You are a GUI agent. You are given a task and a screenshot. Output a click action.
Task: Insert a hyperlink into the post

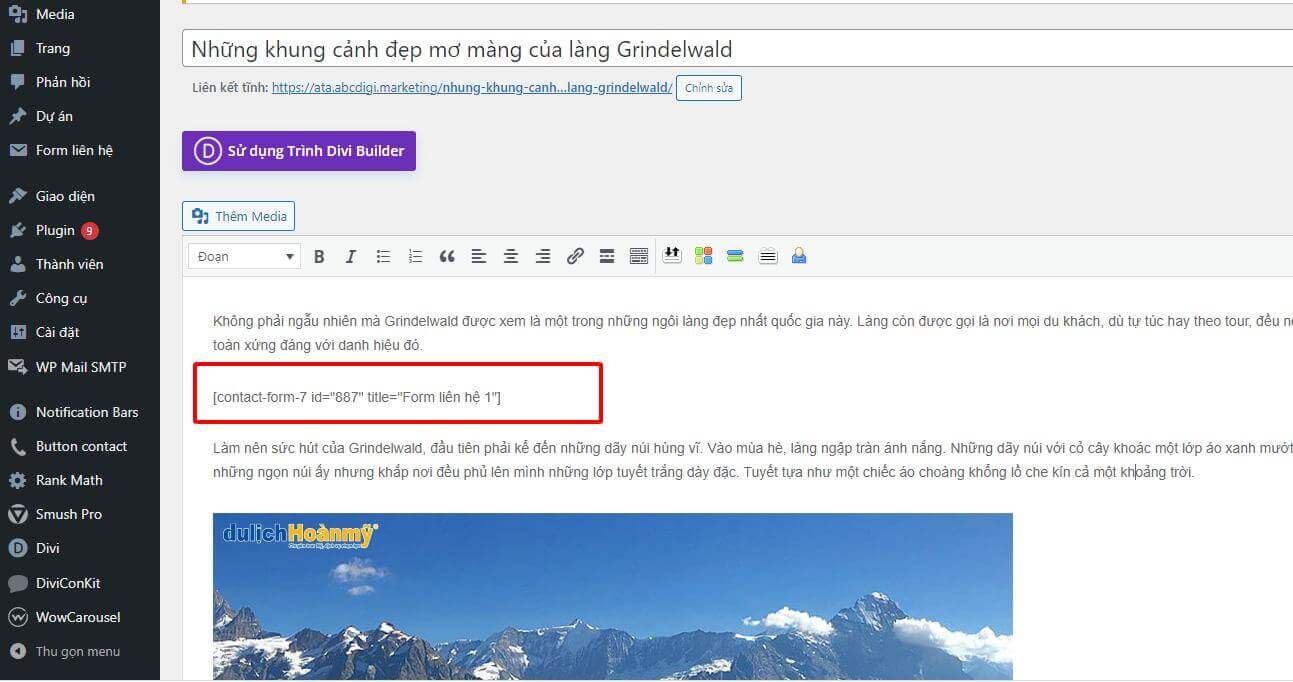(x=575, y=256)
